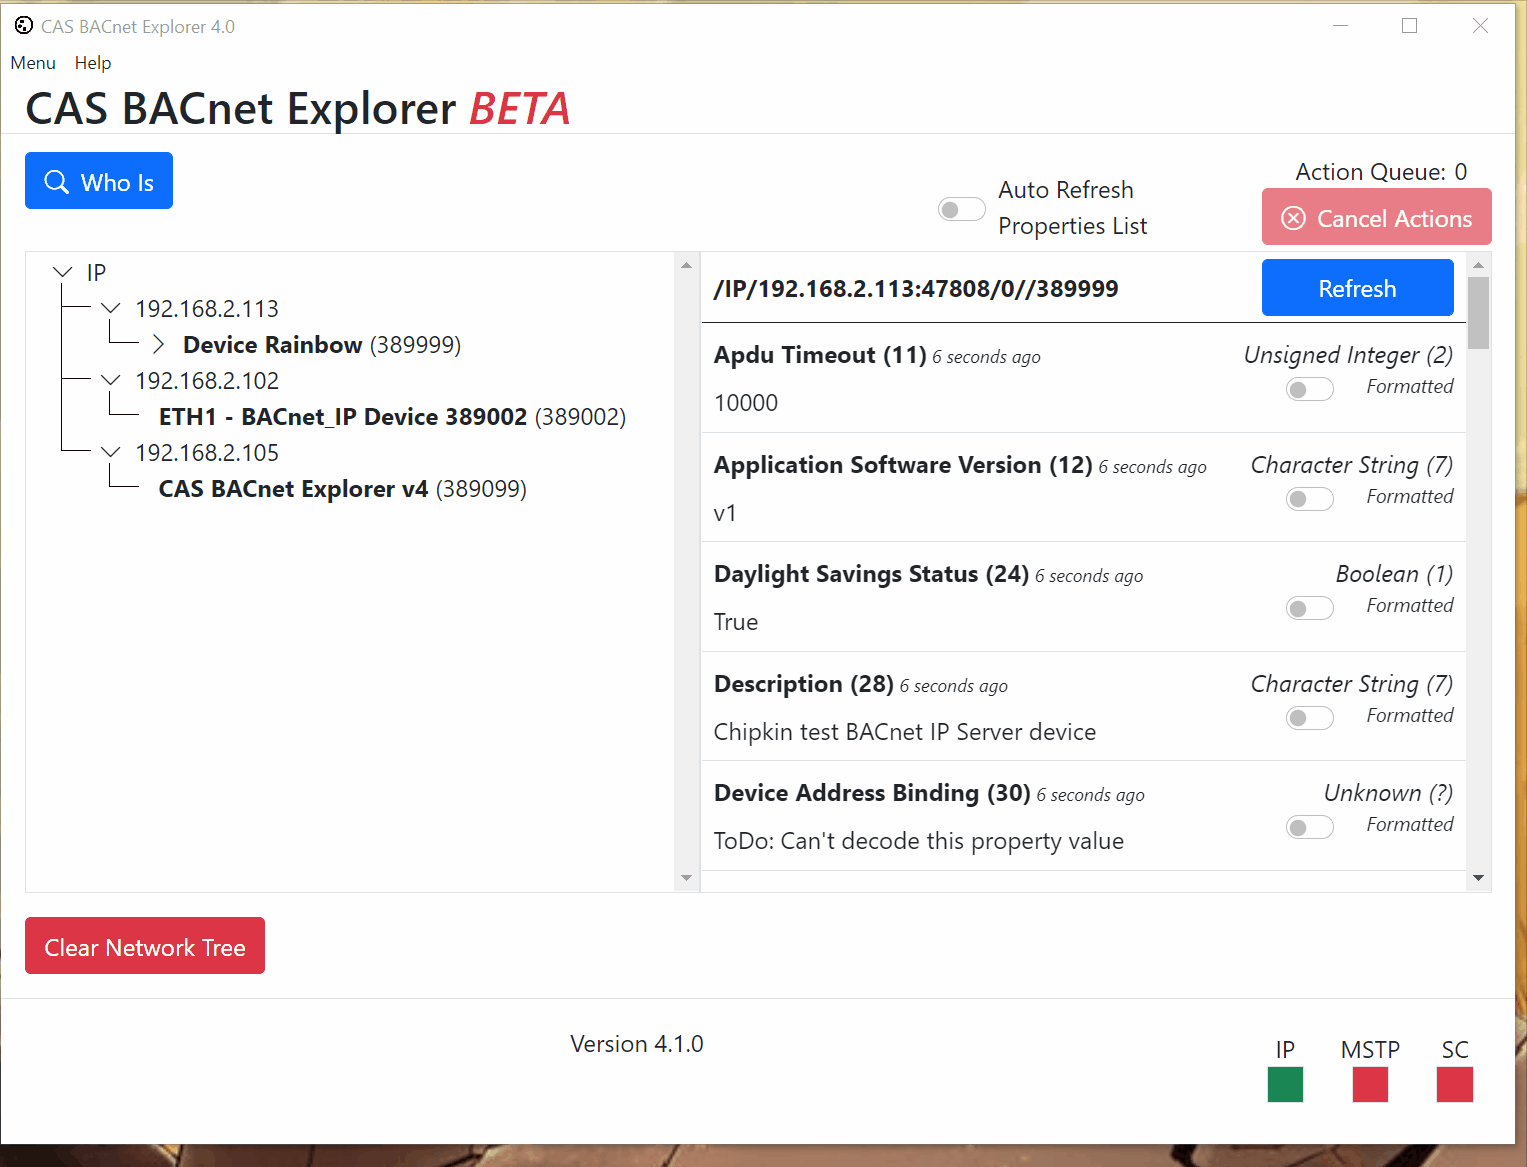Click the Action Queue: 0 label
1527x1167 pixels.
coord(1381,172)
